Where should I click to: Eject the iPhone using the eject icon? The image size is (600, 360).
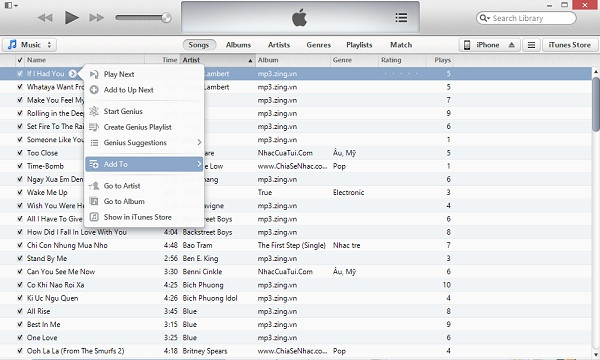(512, 45)
